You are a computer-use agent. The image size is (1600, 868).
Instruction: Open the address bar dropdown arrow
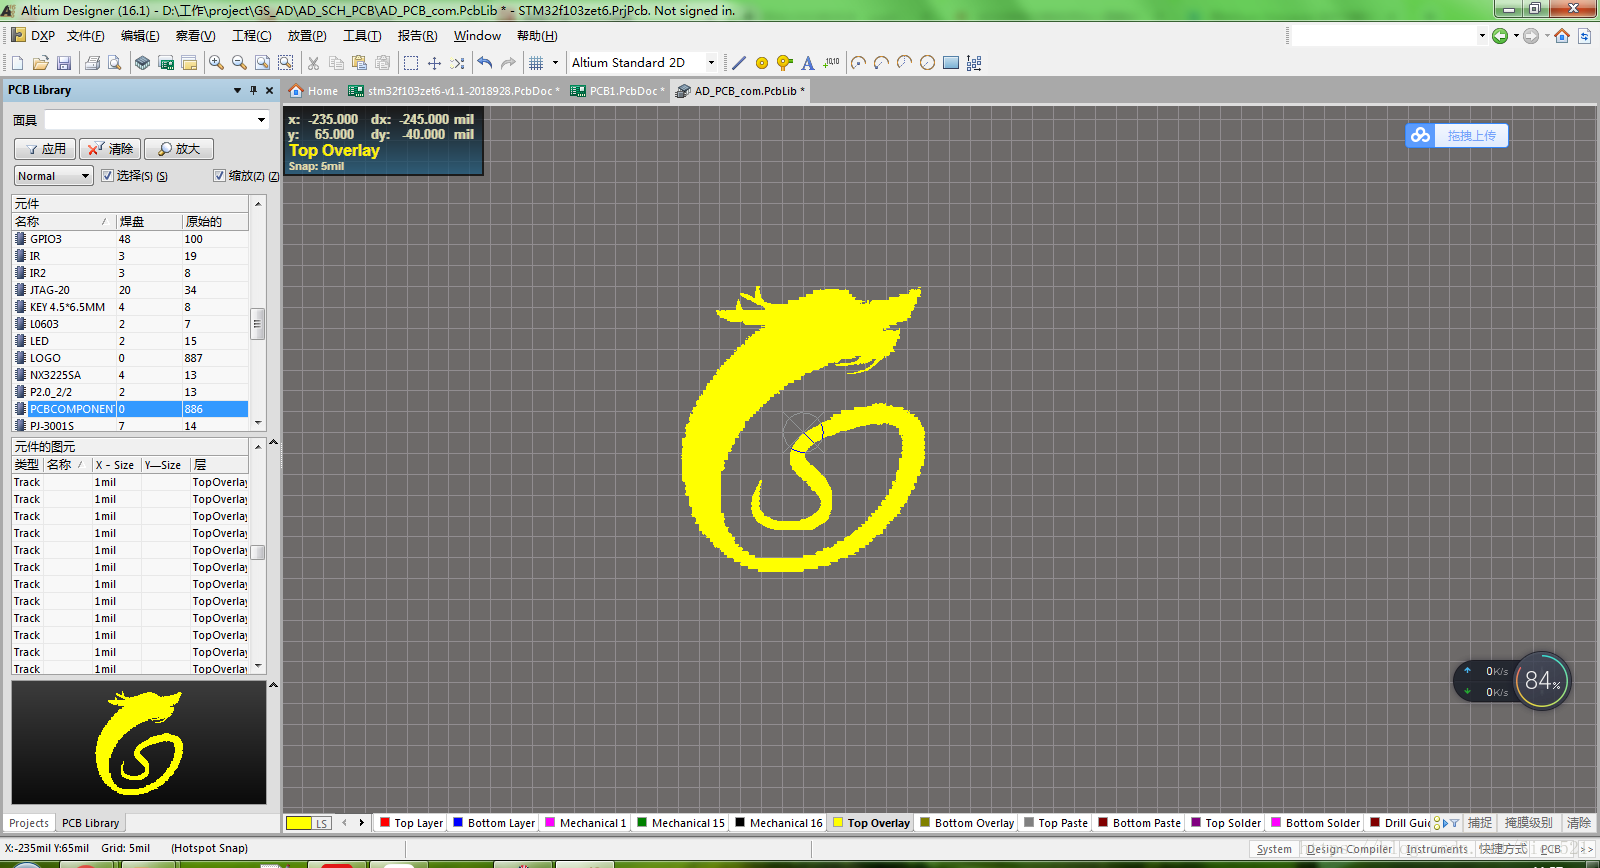[1482, 36]
